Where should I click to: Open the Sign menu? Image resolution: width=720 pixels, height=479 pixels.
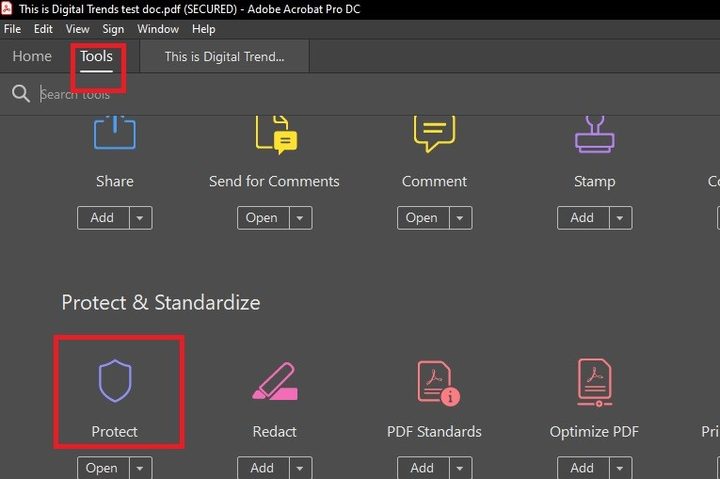113,29
